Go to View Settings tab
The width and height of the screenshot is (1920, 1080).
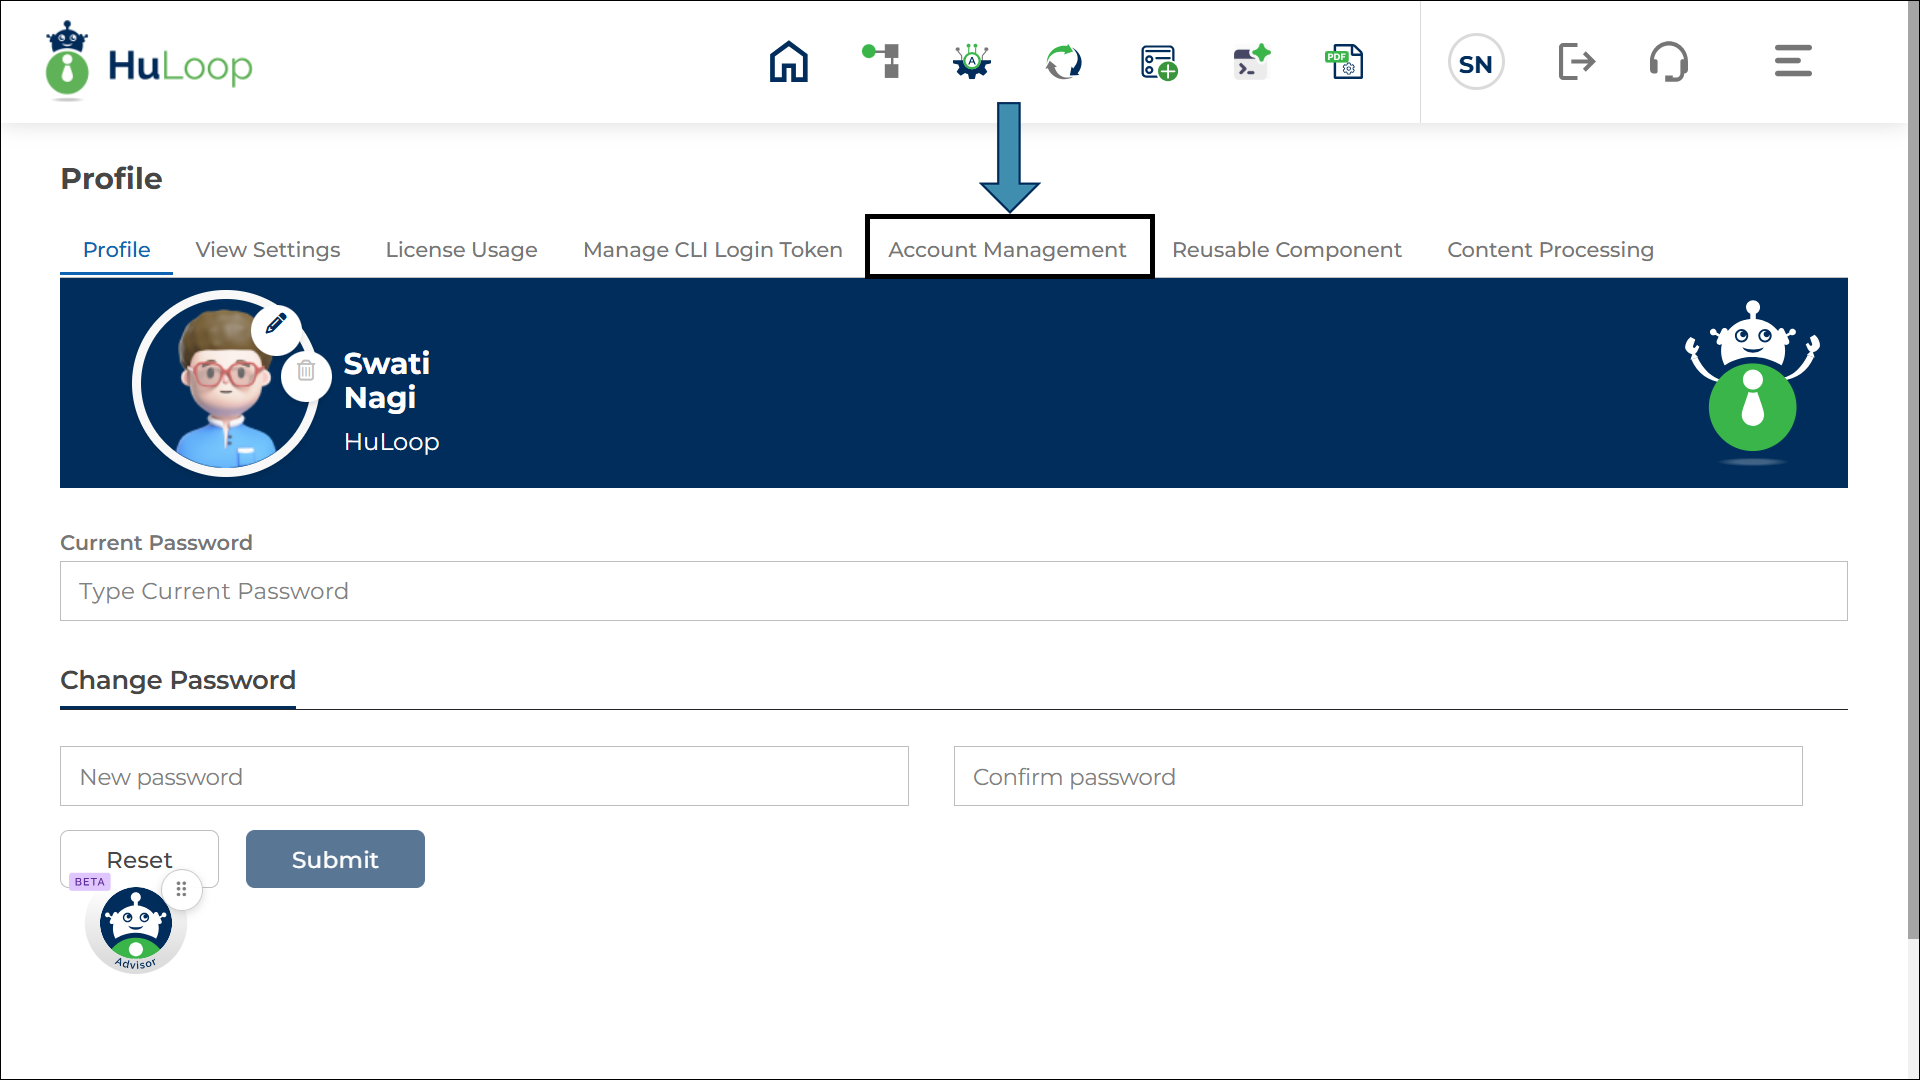coord(267,249)
